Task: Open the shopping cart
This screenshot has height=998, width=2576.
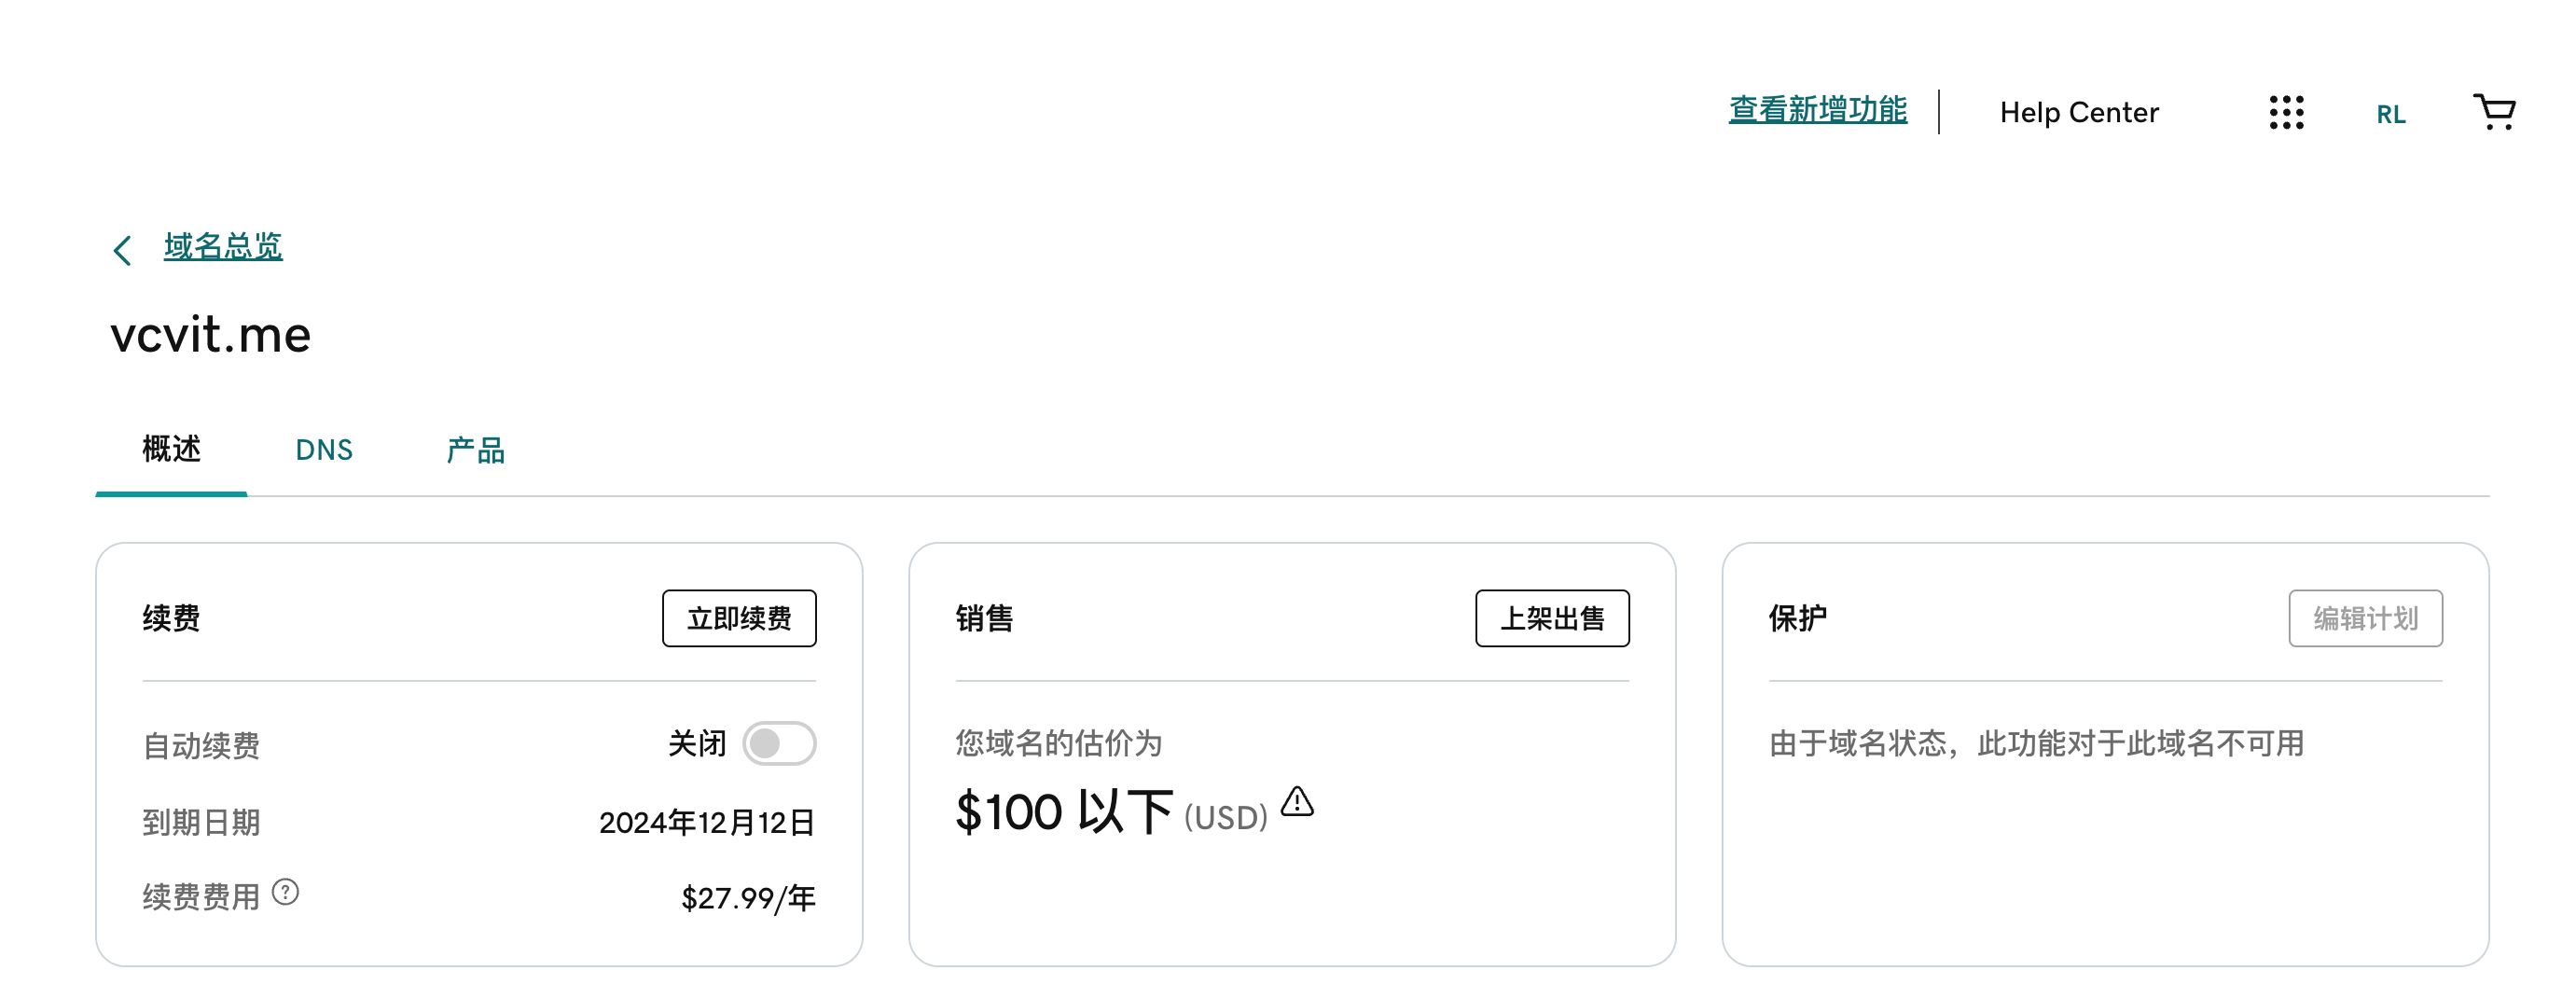Action: (x=2494, y=111)
